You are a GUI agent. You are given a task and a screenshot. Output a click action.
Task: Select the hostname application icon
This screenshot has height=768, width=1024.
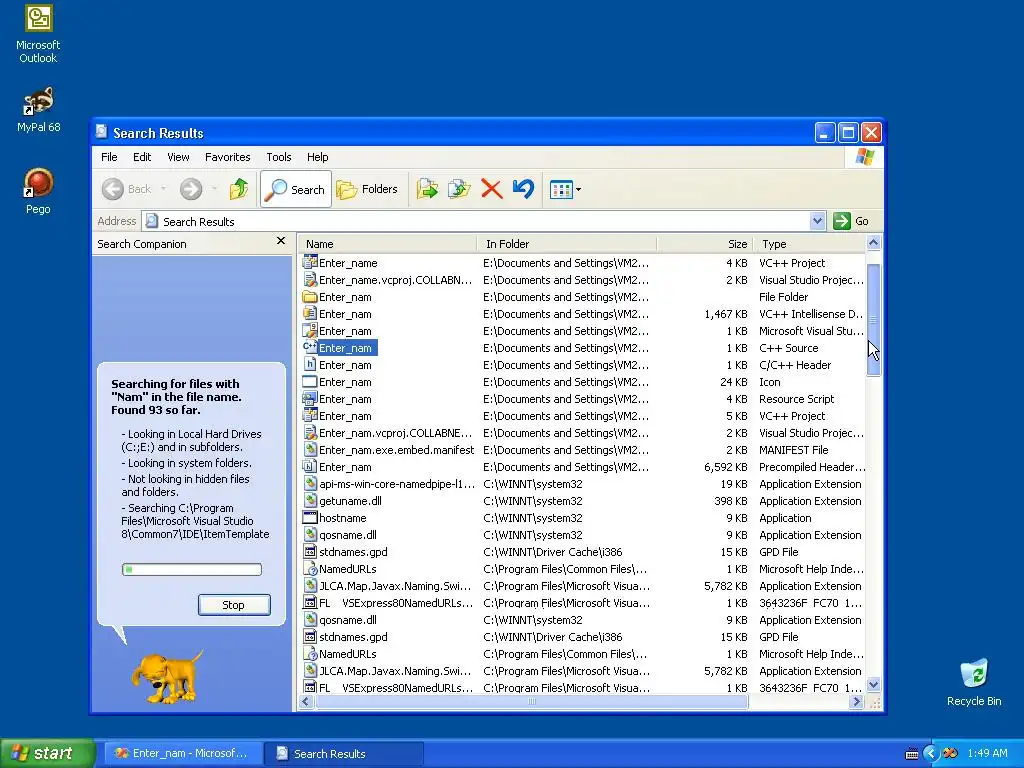pos(310,517)
